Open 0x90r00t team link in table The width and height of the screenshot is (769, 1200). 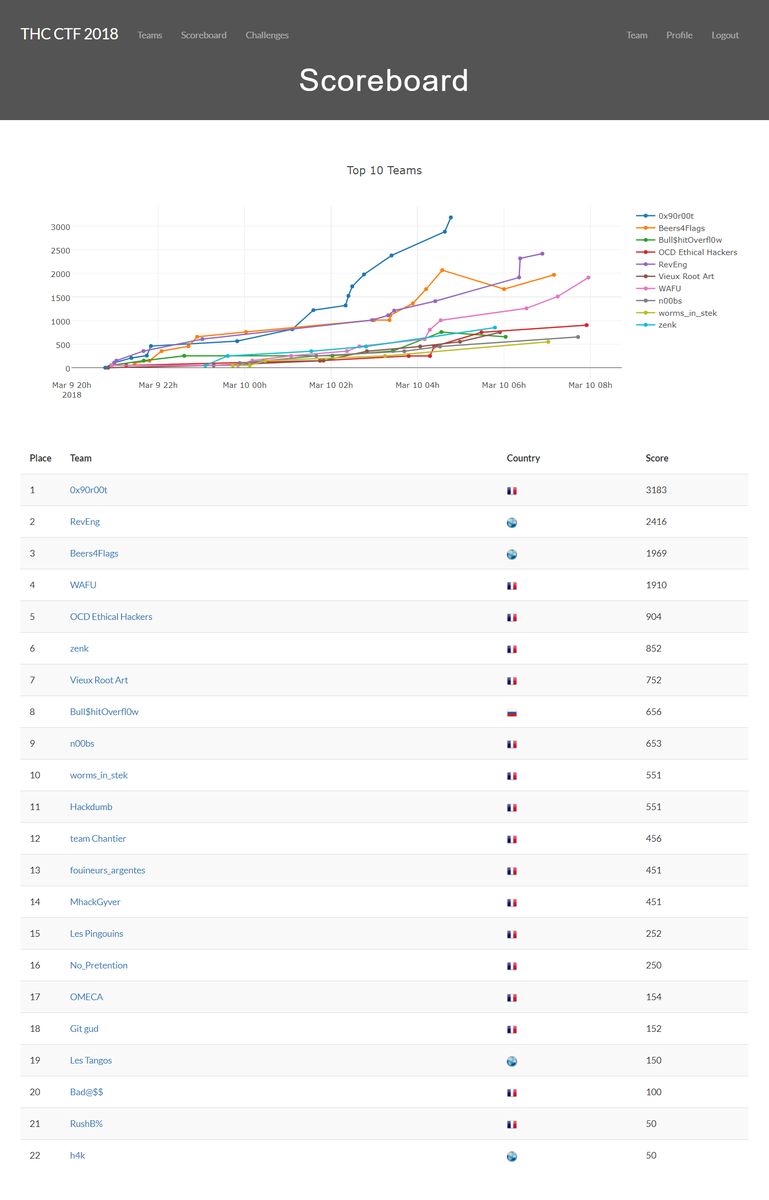tap(89, 490)
